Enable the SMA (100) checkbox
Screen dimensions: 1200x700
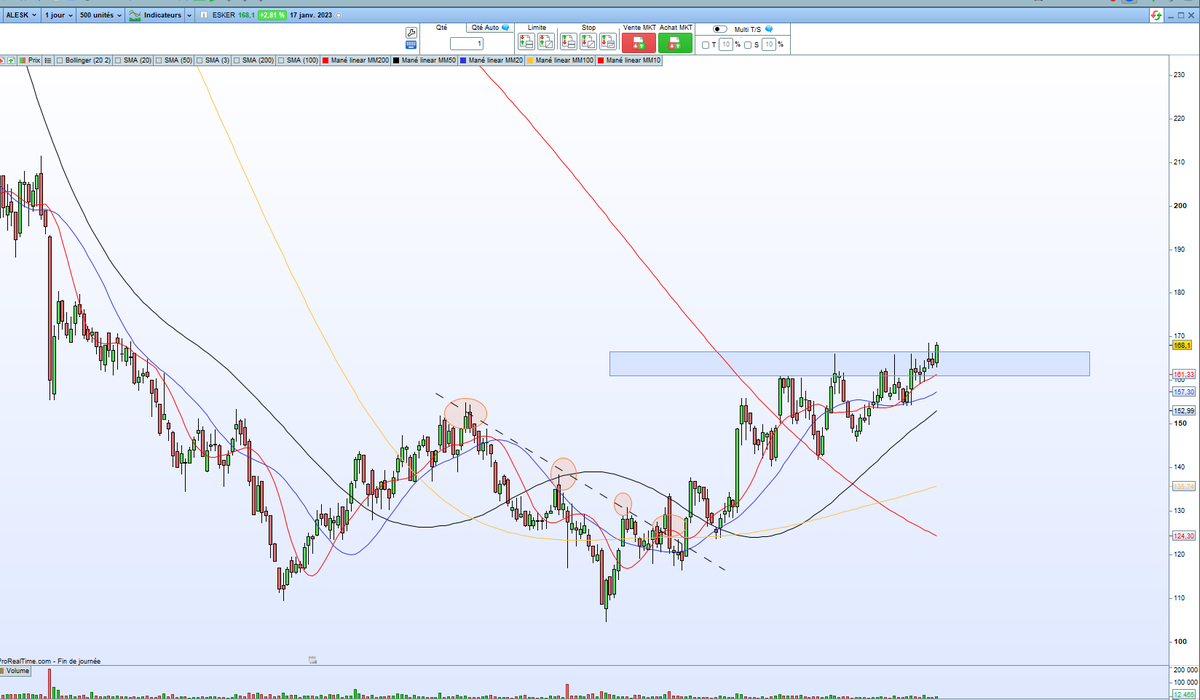coord(281,60)
